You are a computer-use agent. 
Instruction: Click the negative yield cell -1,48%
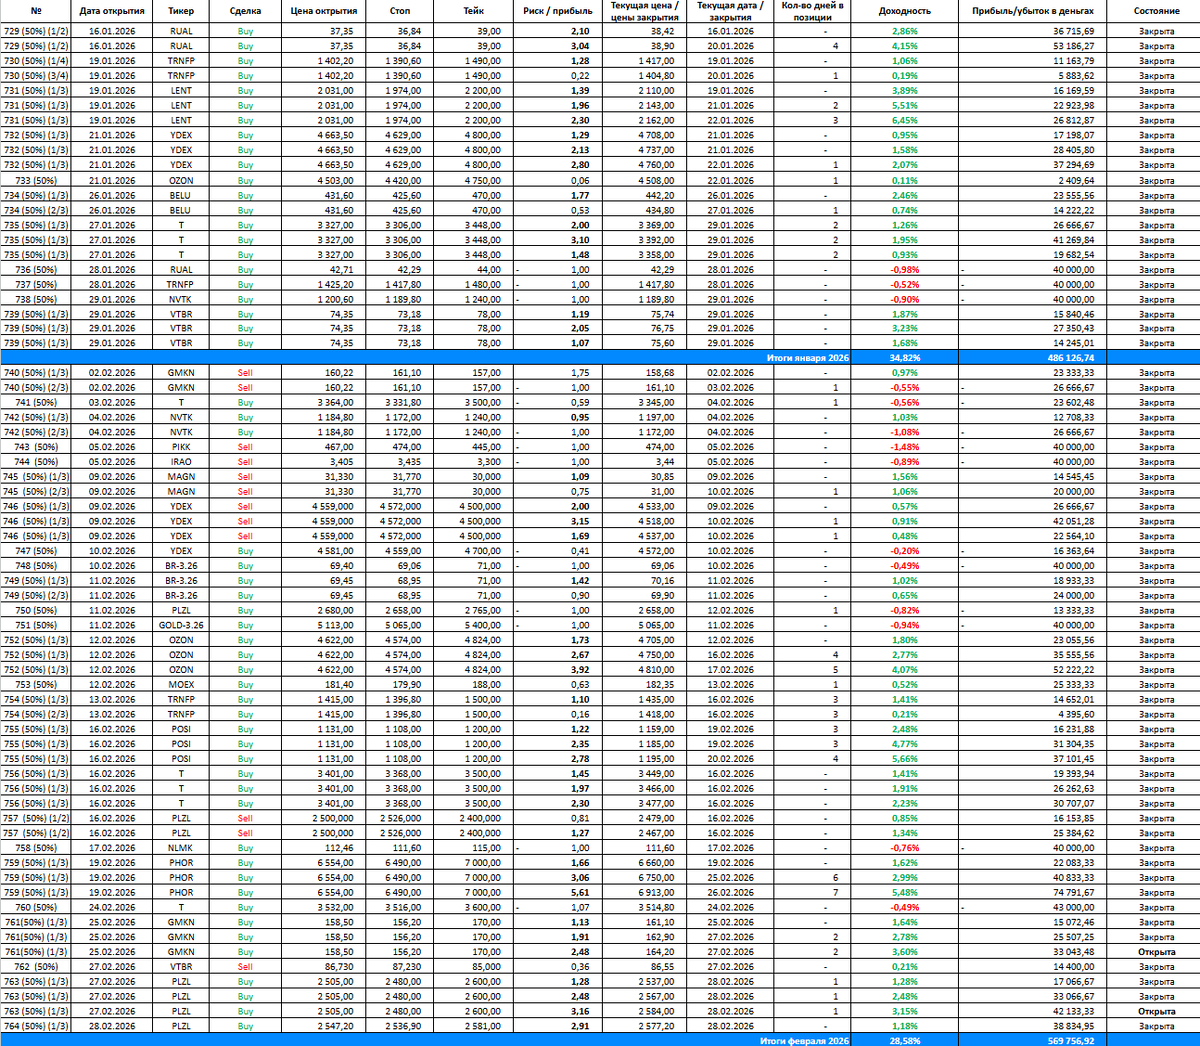click(904, 447)
